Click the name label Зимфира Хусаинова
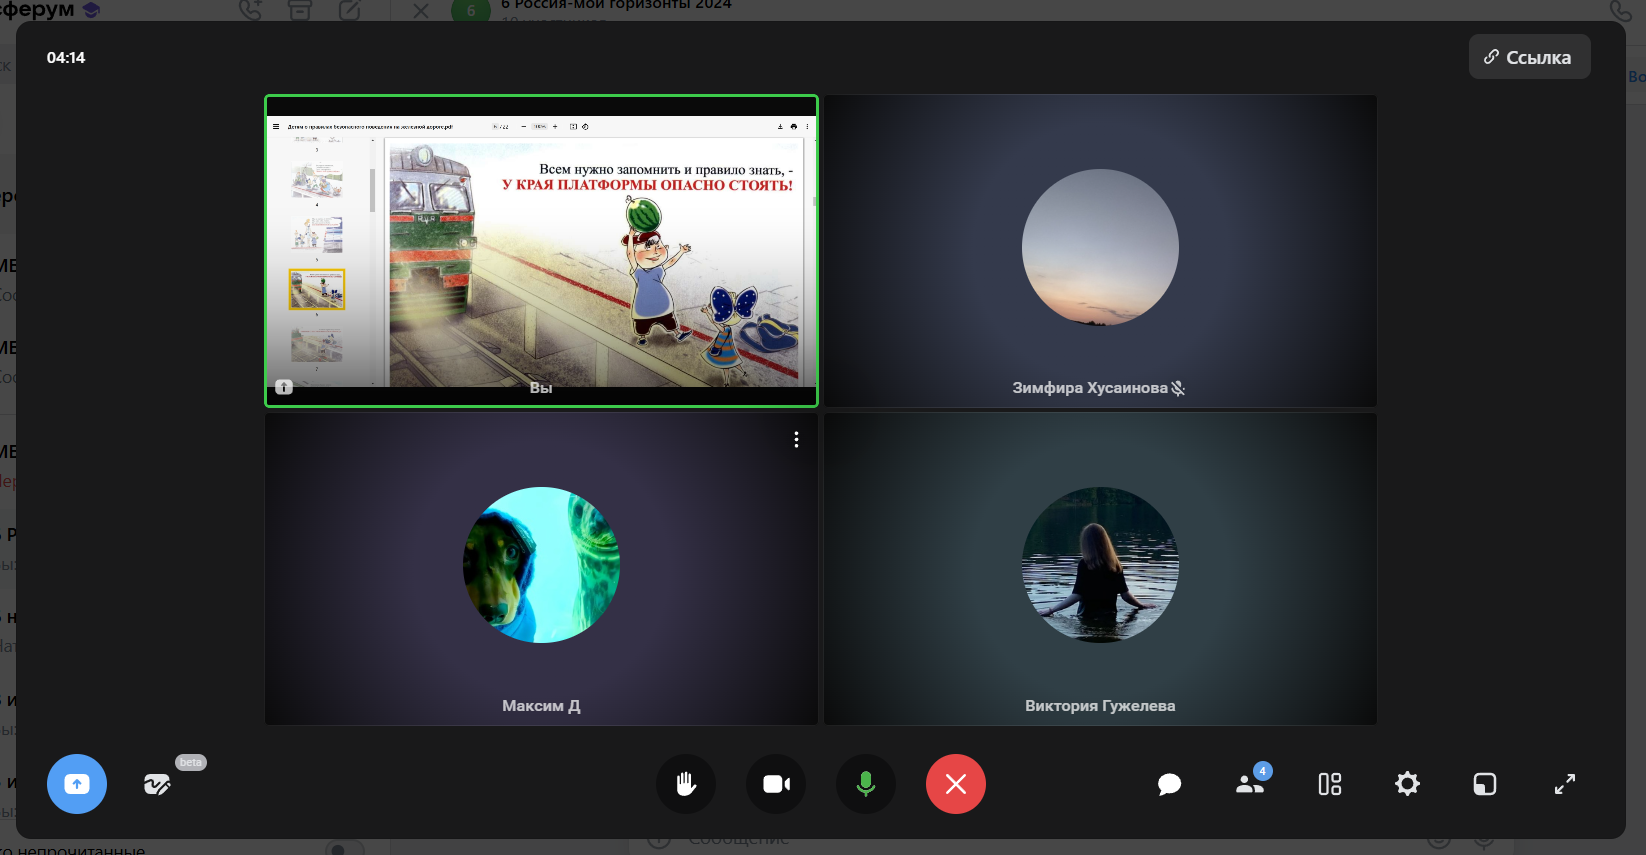Screen dimensions: 1646x855 tap(1090, 388)
